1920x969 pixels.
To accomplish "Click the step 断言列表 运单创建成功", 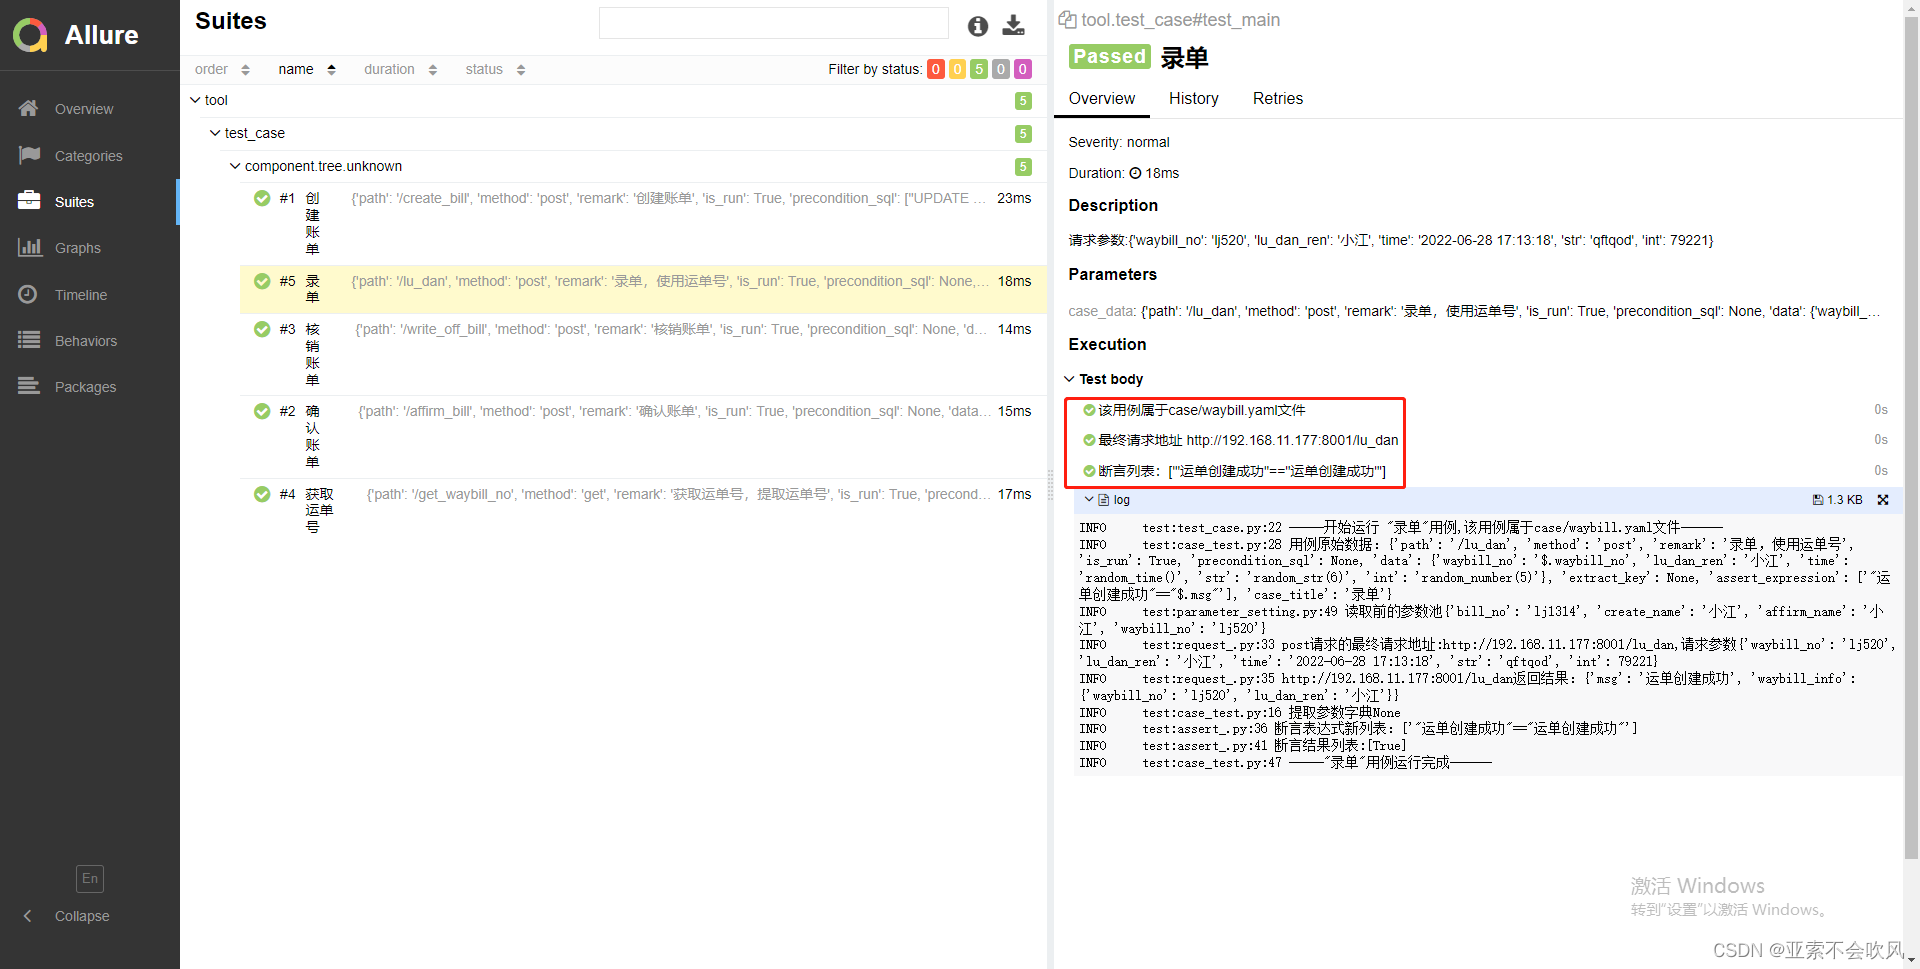I will [x=1242, y=471].
